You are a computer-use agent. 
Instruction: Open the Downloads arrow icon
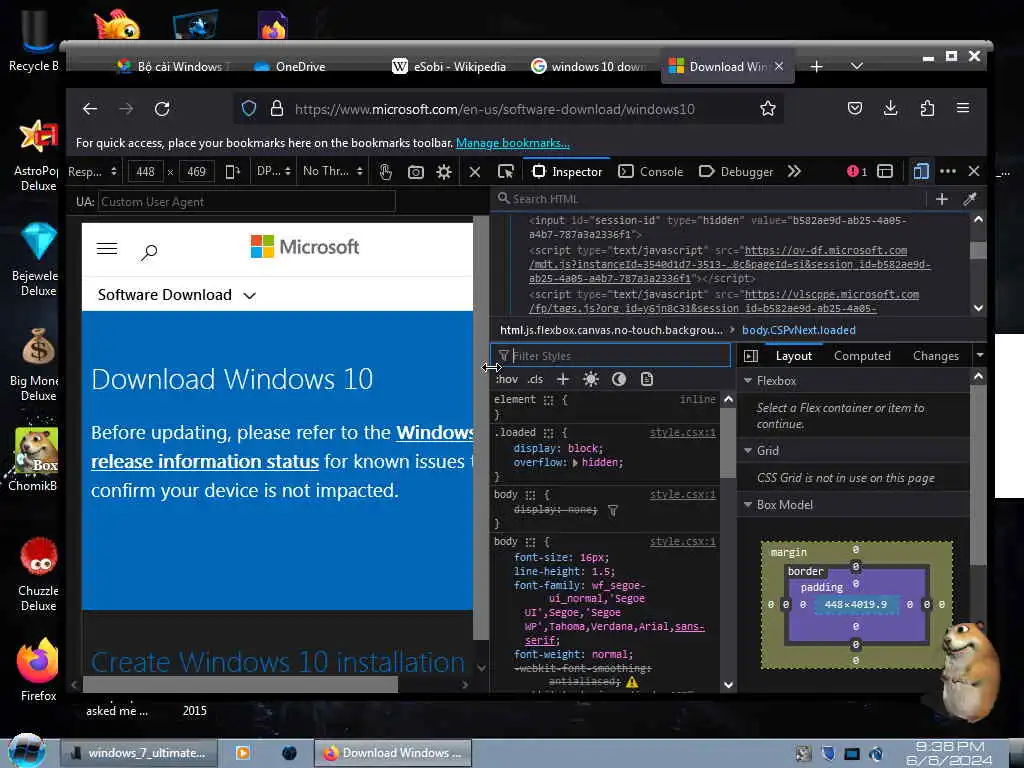point(890,108)
